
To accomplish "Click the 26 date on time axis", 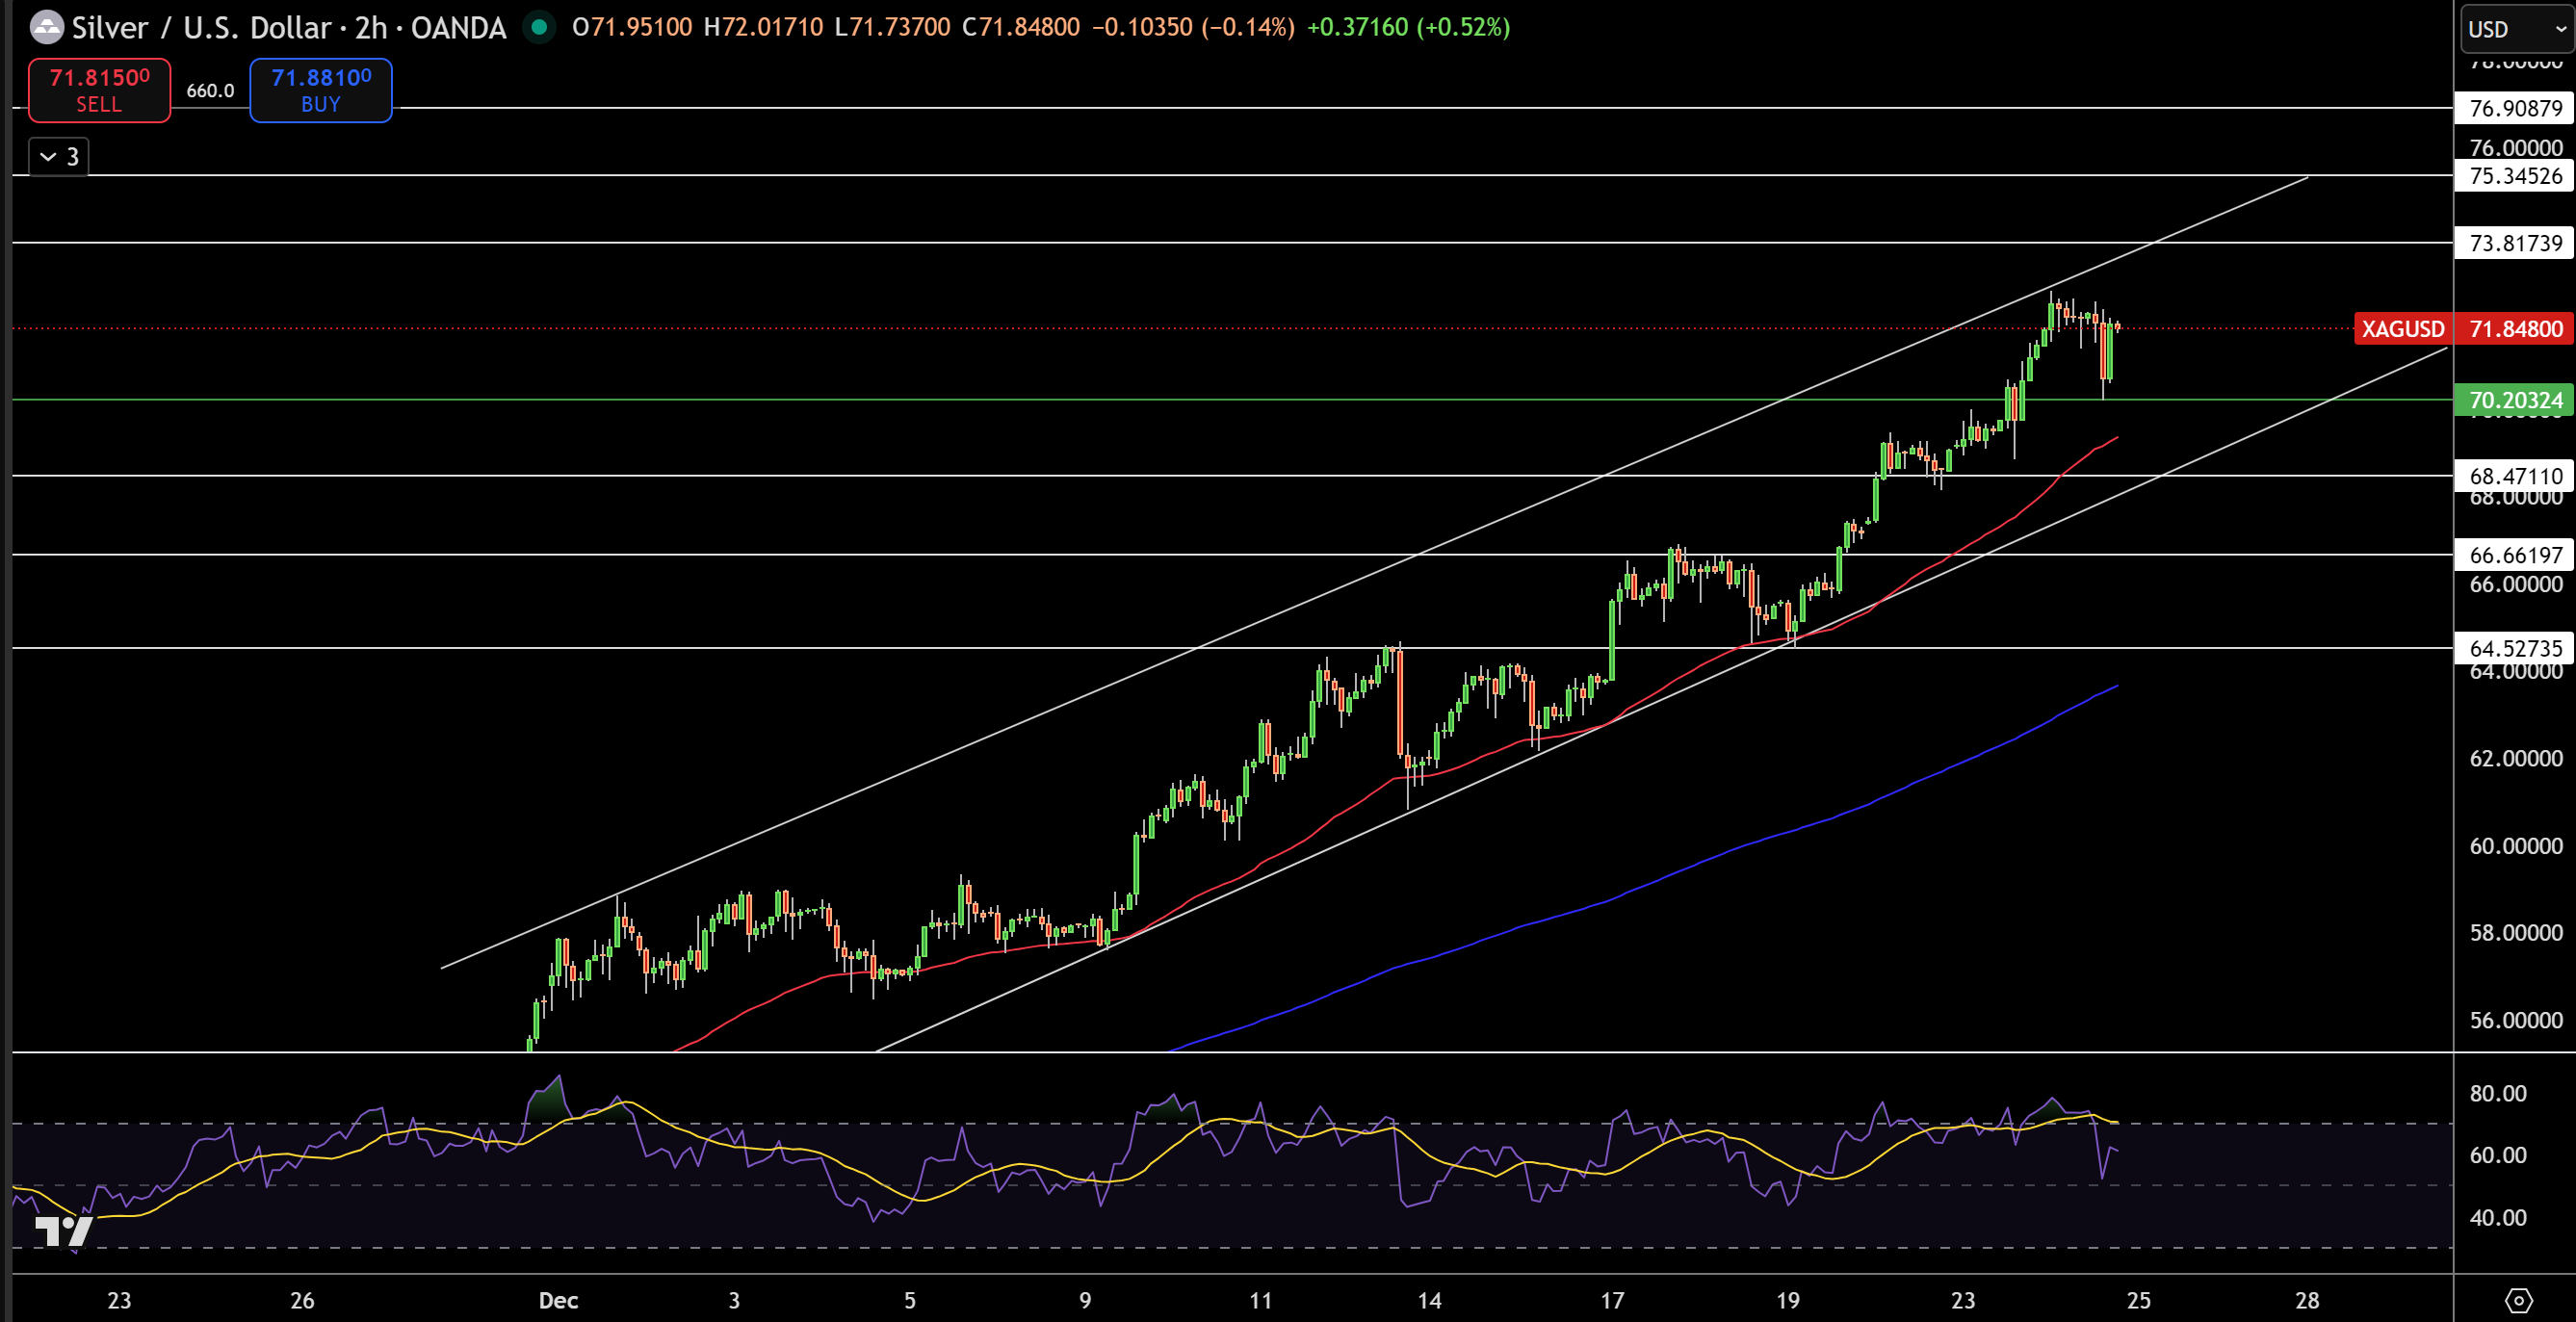I will [302, 1301].
